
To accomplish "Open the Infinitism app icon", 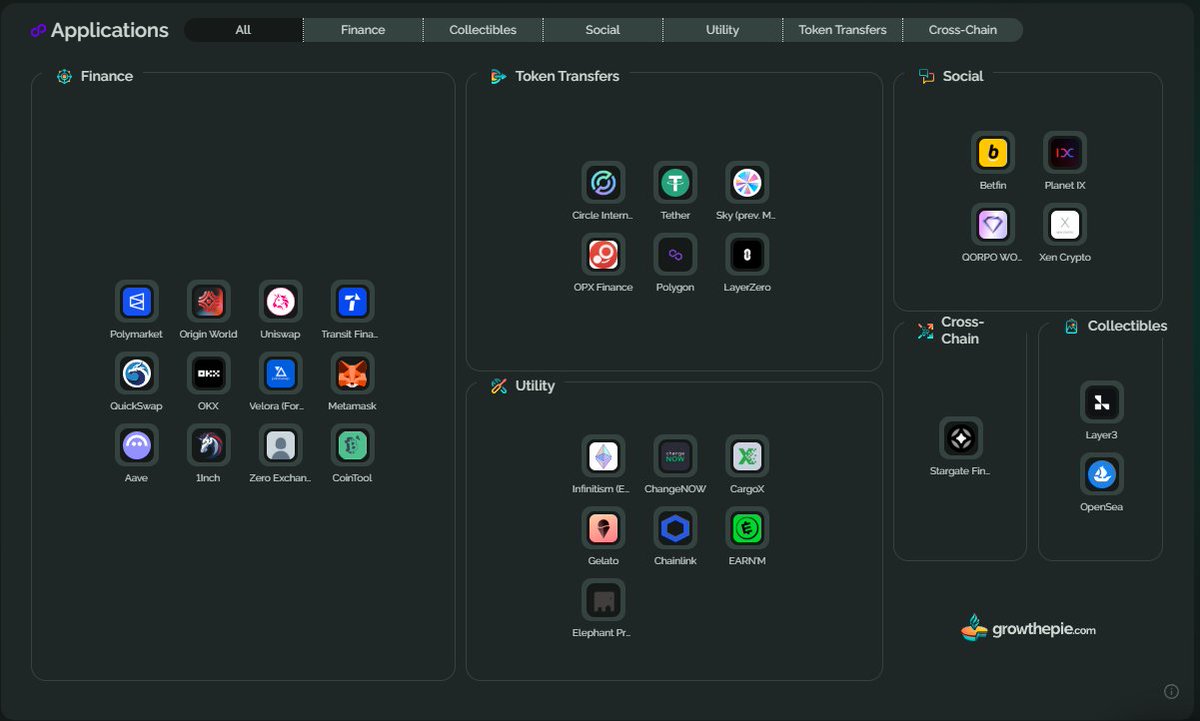I will (604, 456).
